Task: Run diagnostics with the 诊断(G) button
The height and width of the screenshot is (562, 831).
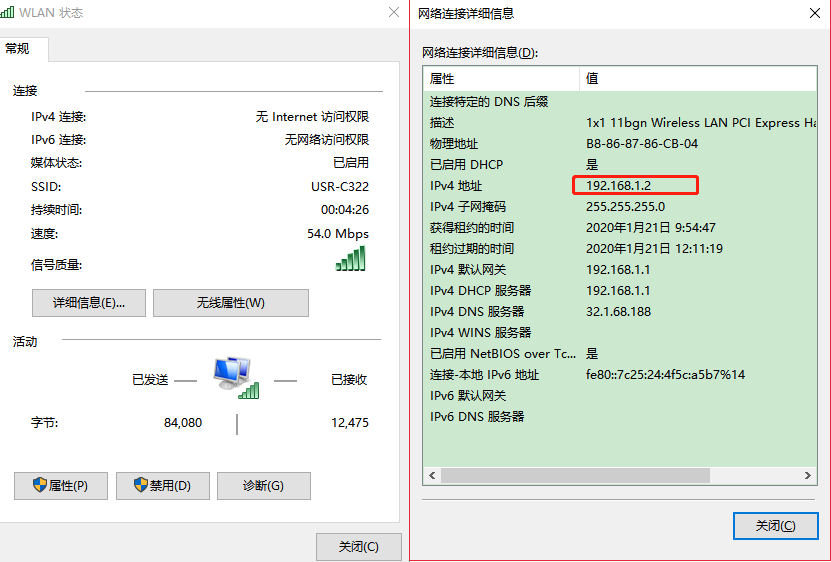Action: (x=263, y=486)
